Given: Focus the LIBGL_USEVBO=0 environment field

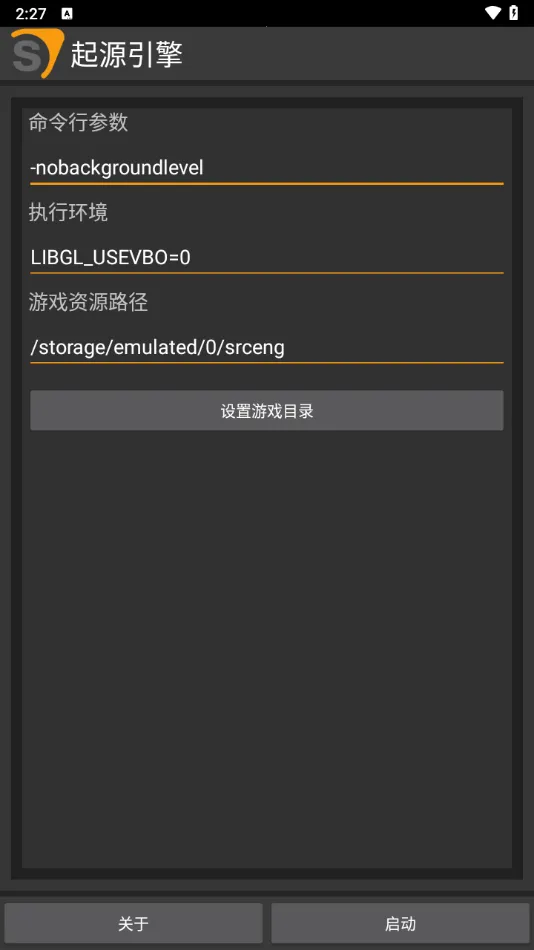Looking at the screenshot, I should click(267, 257).
